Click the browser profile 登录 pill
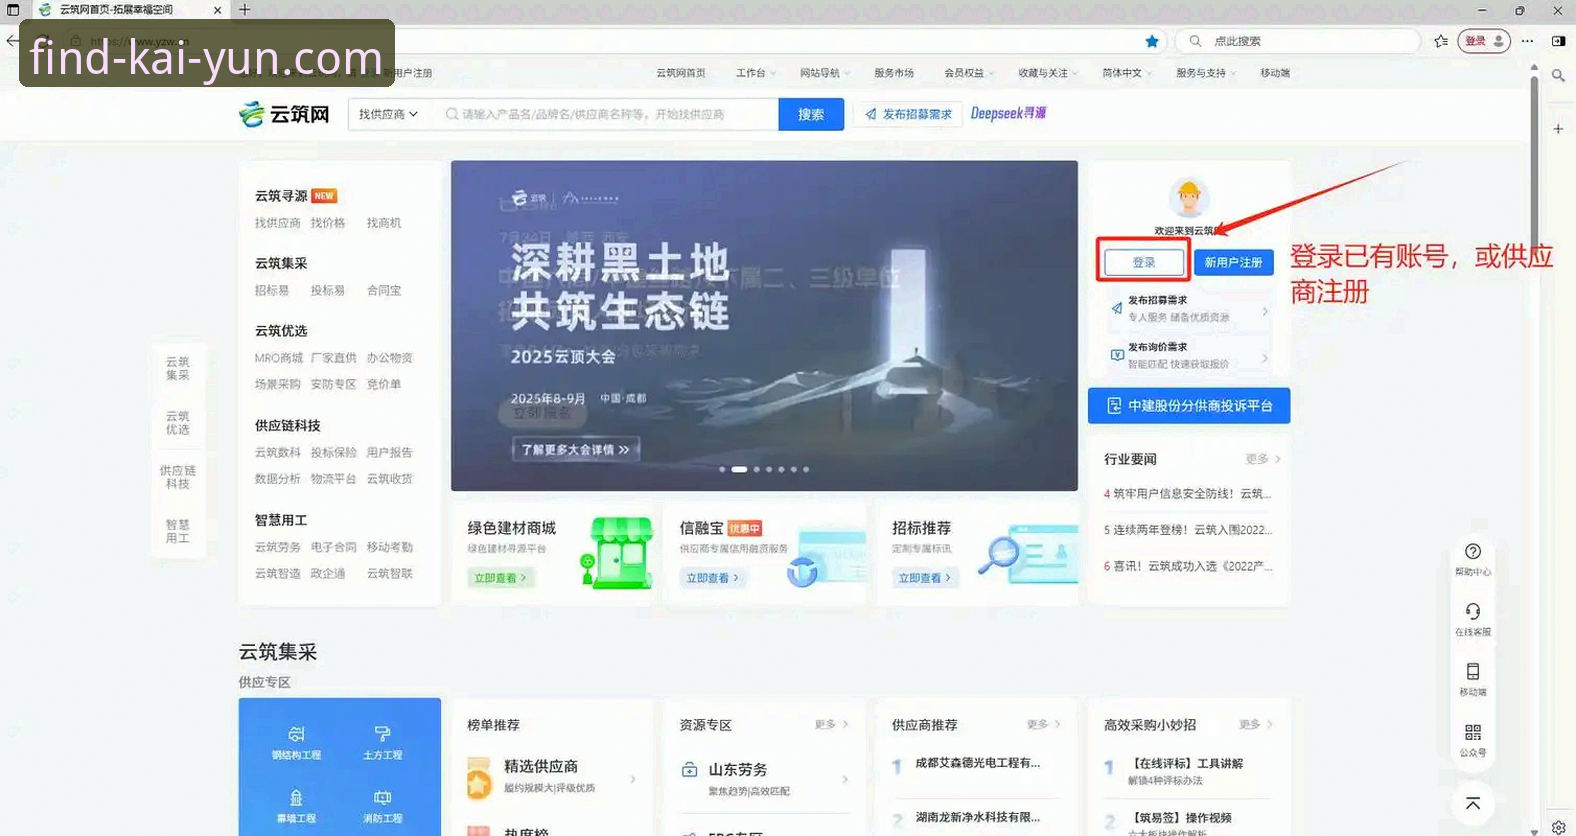 pos(1483,41)
